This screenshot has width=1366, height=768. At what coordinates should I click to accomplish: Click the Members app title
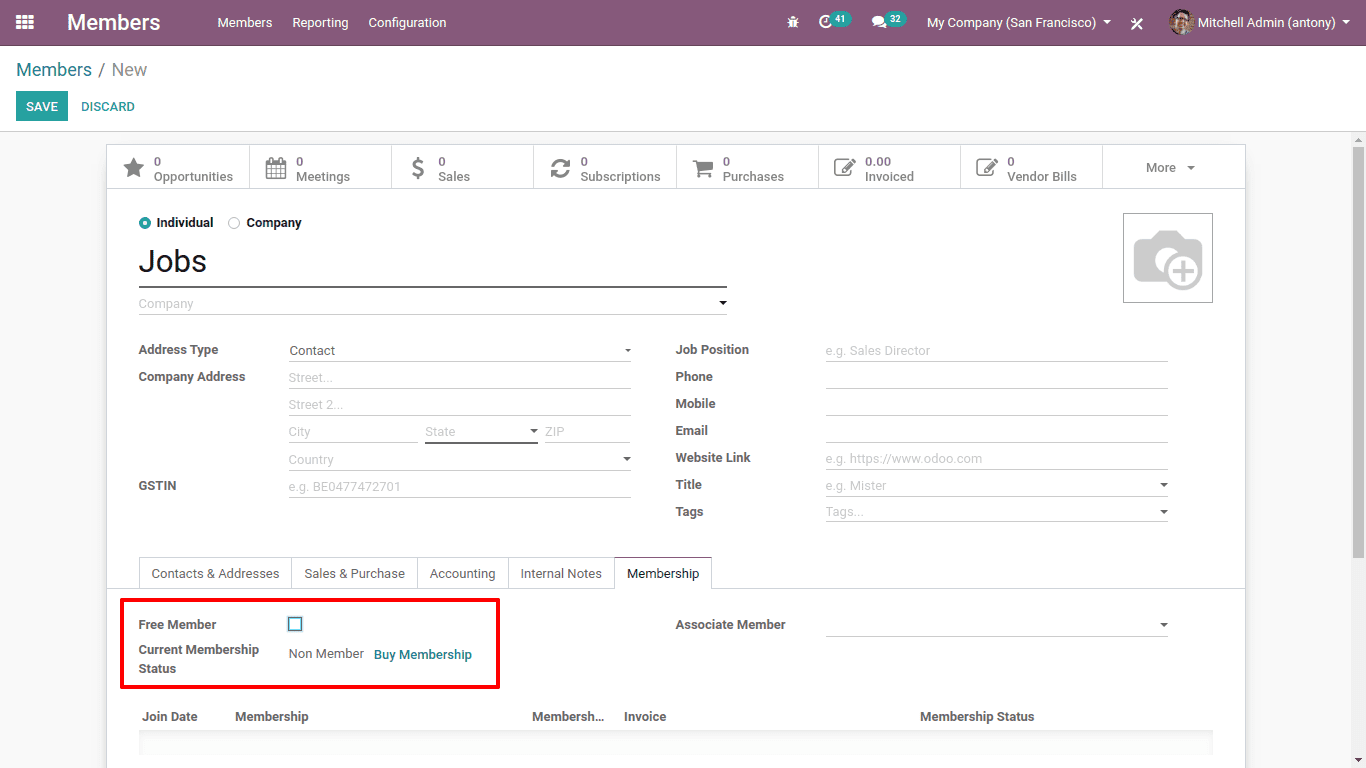click(114, 22)
